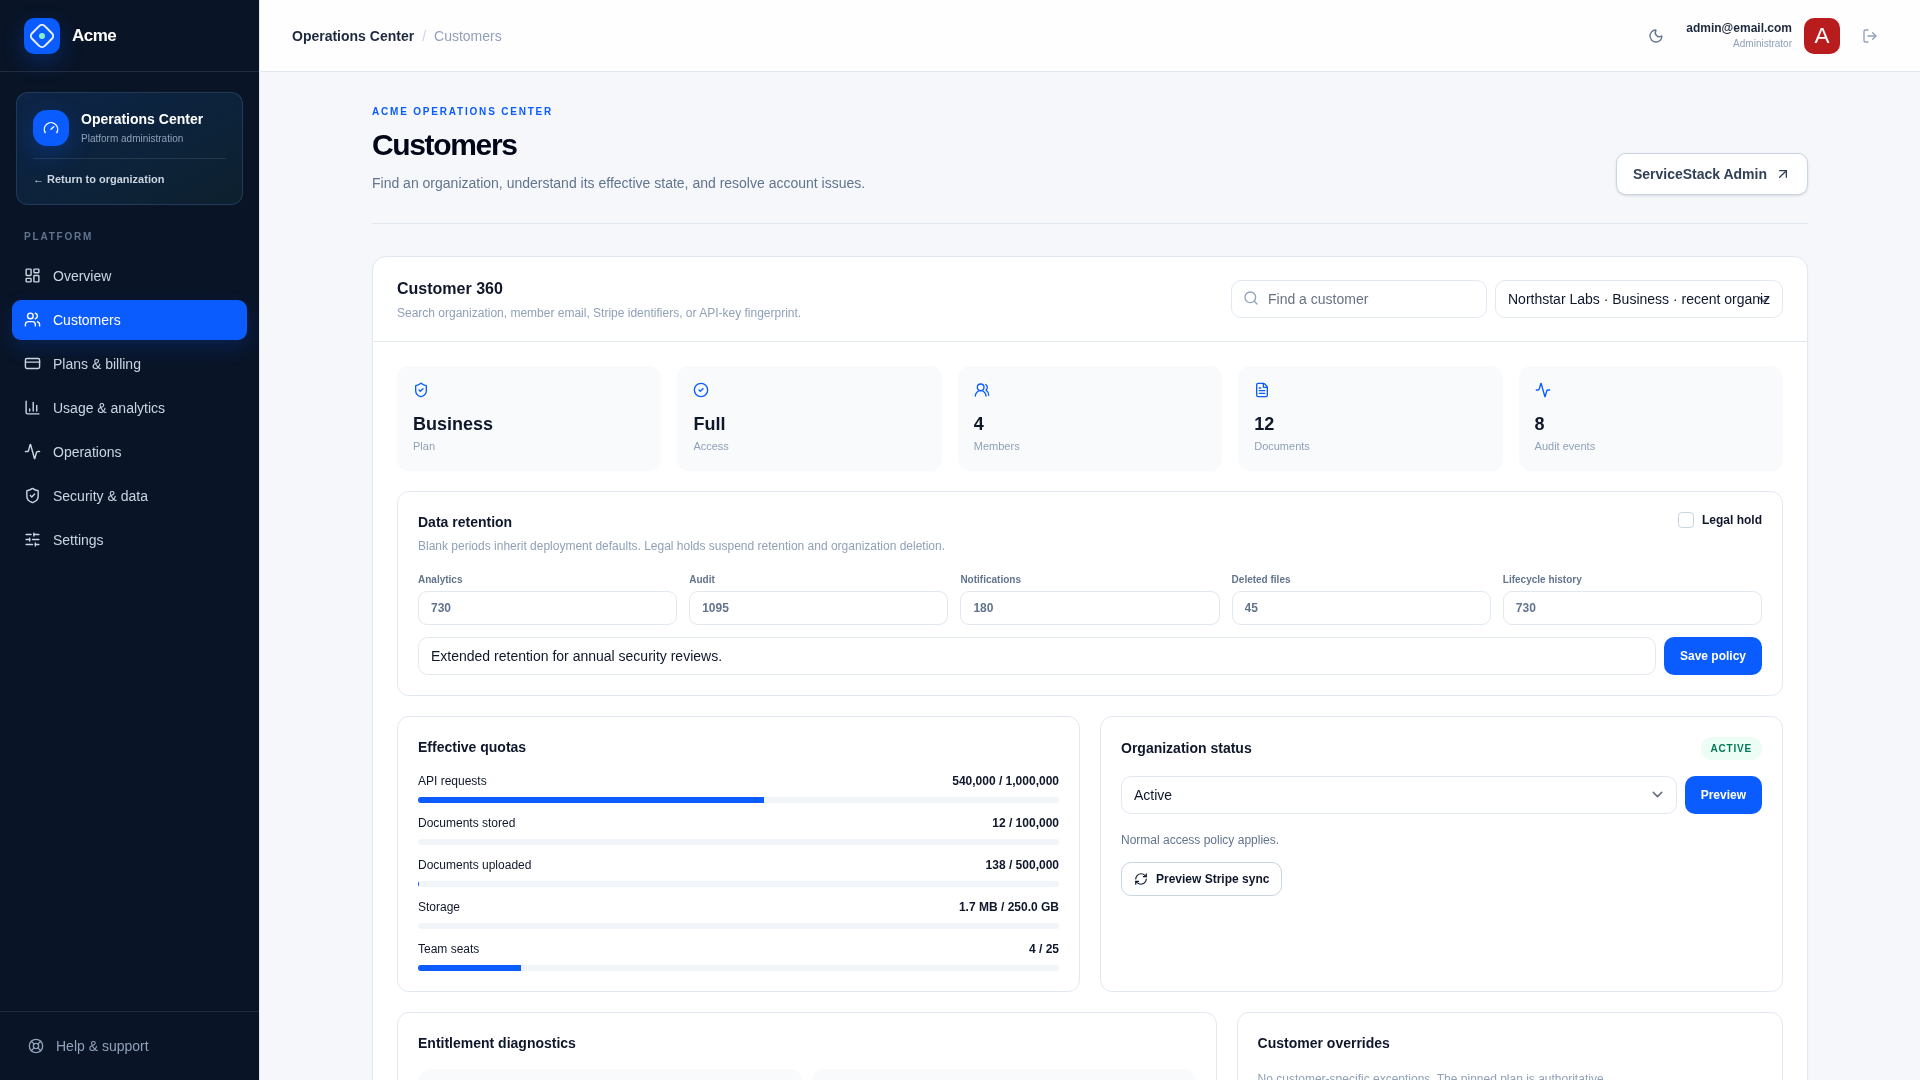Open the admin avatar badge
This screenshot has height=1080, width=1920.
(x=1822, y=36)
